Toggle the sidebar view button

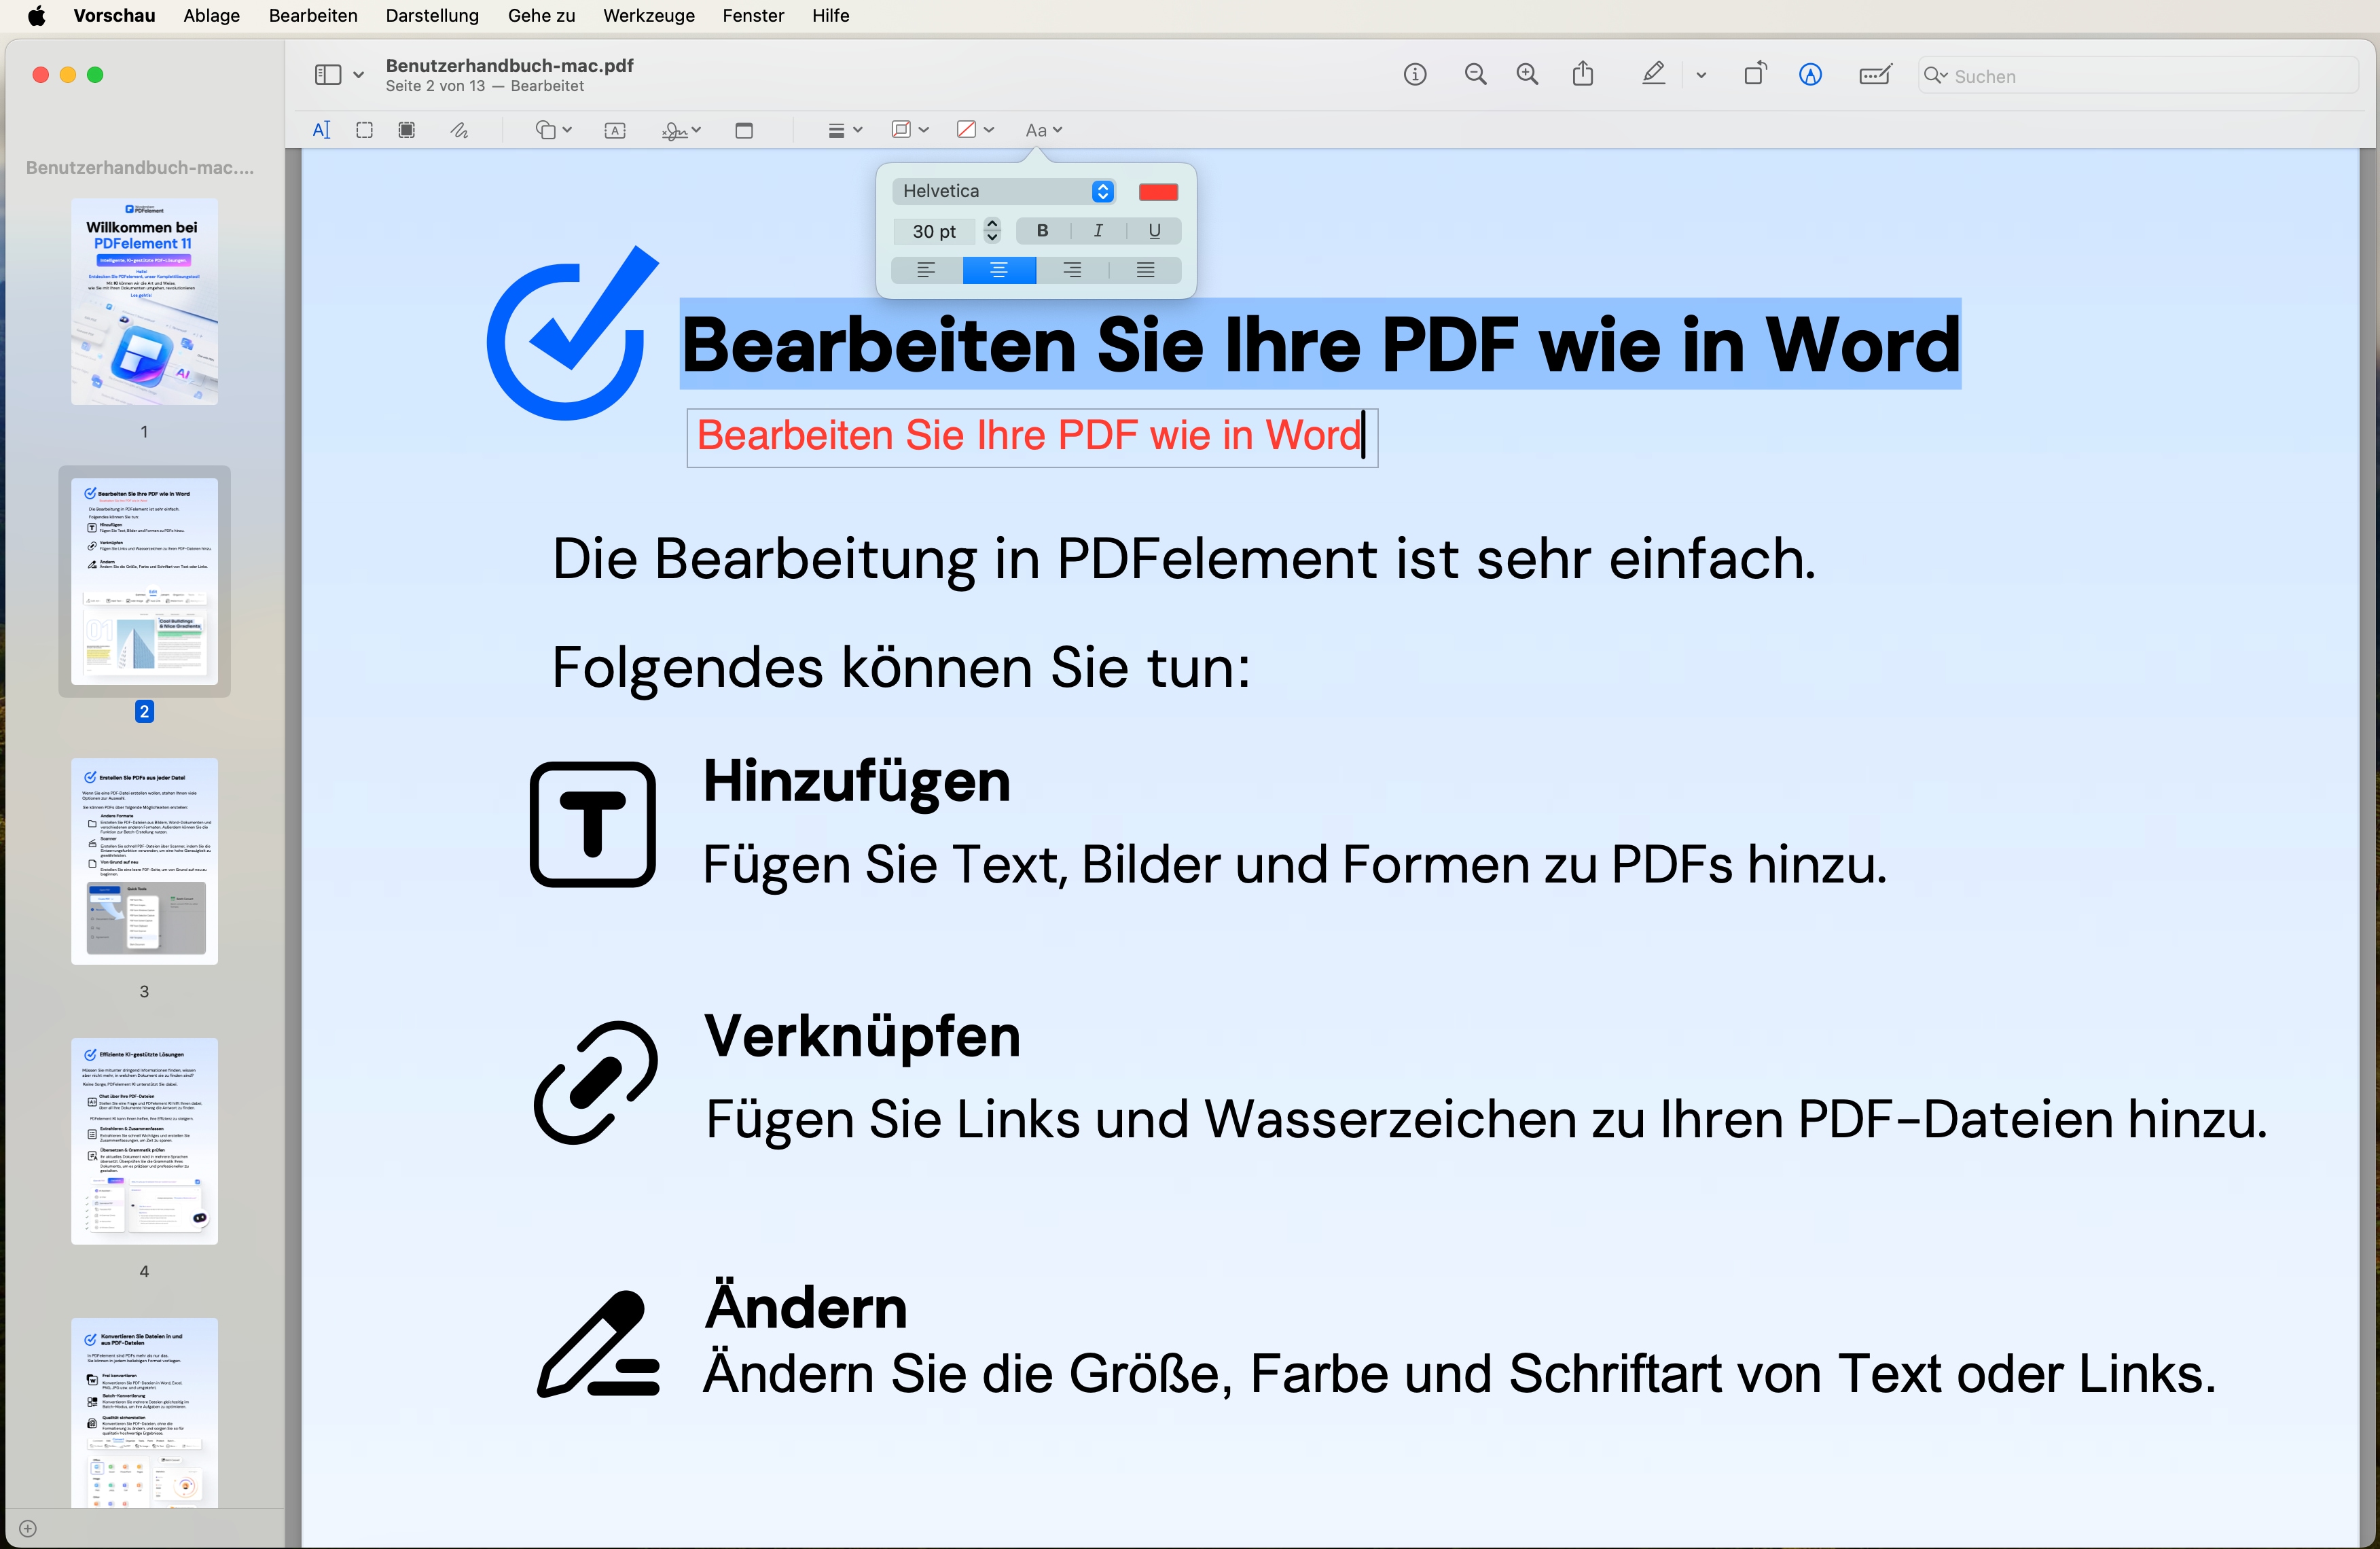pyautogui.click(x=327, y=75)
